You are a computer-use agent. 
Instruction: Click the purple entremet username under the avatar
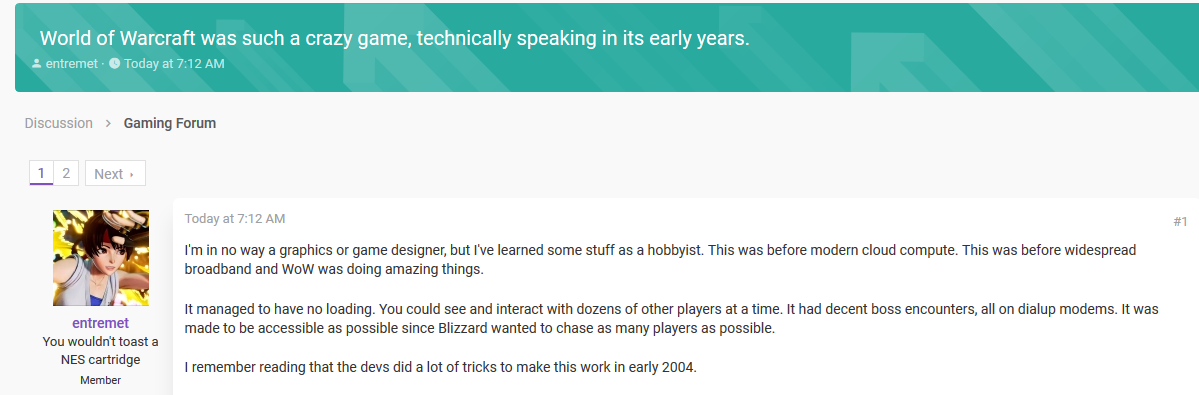click(x=101, y=323)
